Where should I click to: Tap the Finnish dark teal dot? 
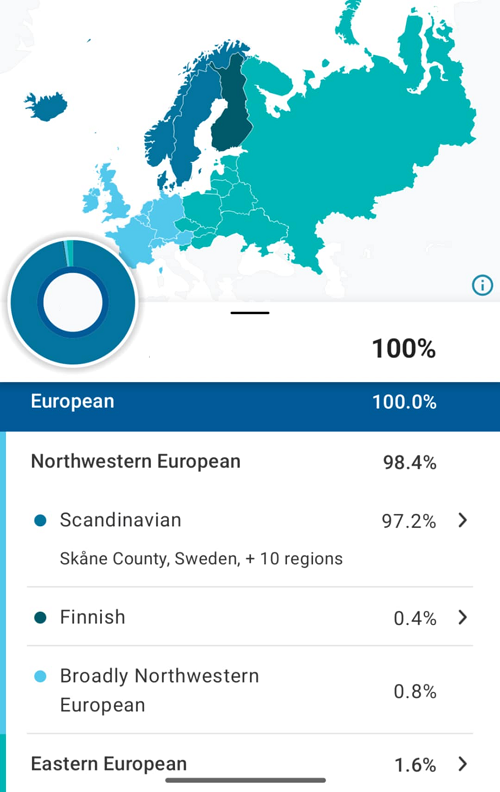pyautogui.click(x=40, y=617)
